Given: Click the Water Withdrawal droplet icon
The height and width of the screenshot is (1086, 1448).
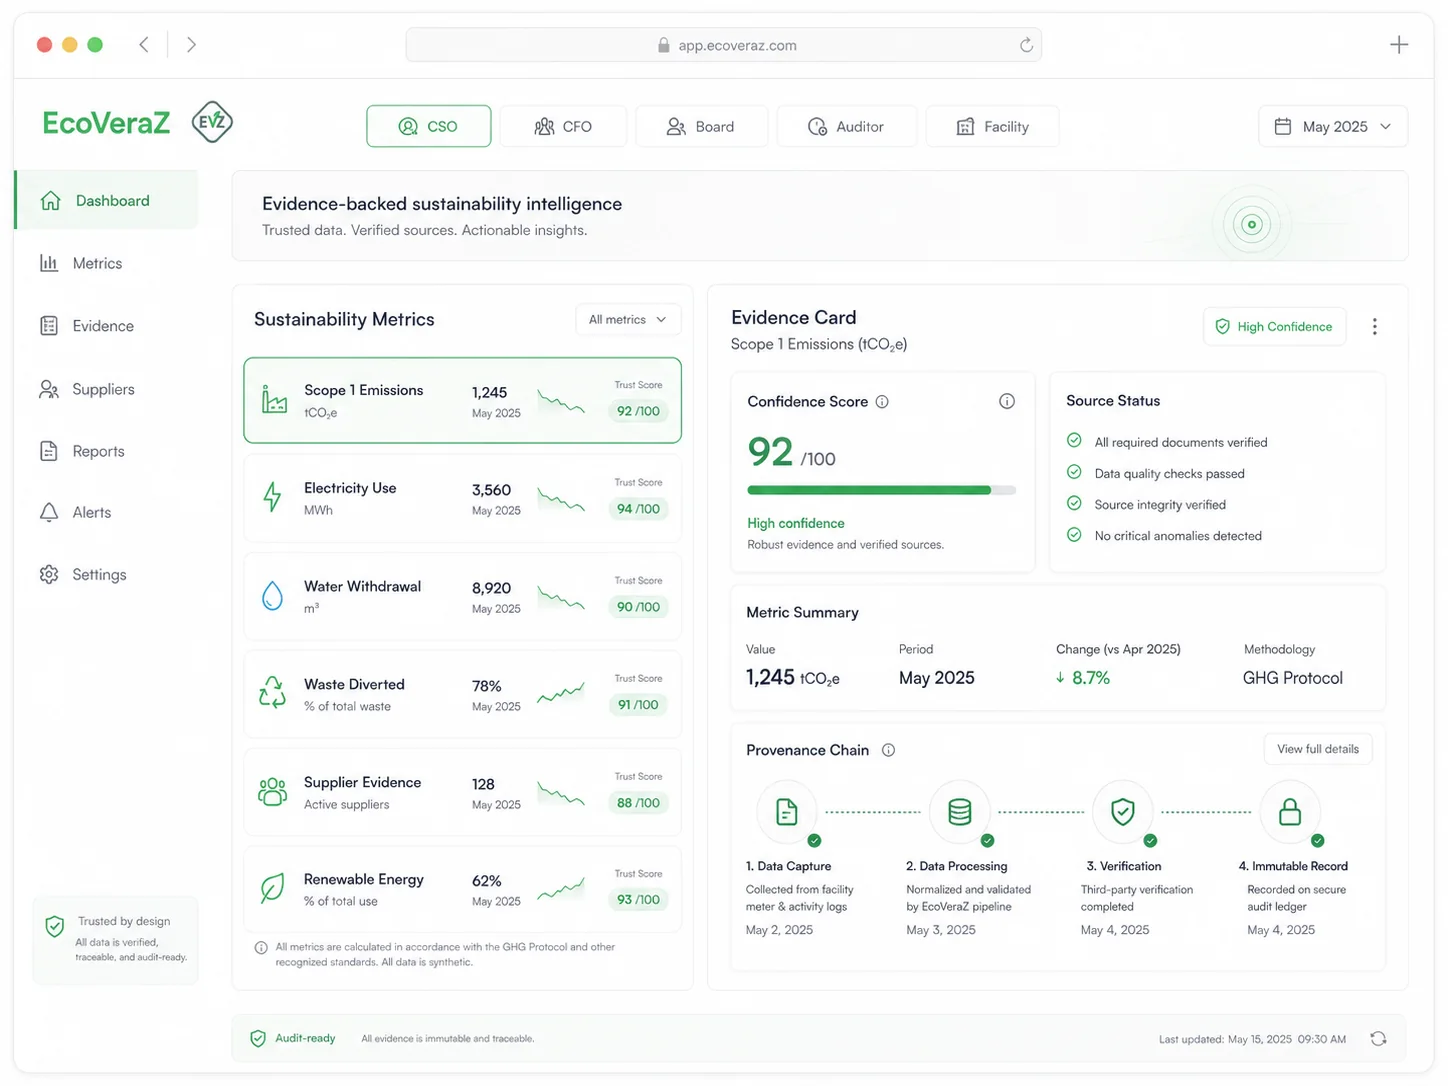Looking at the screenshot, I should [272, 596].
